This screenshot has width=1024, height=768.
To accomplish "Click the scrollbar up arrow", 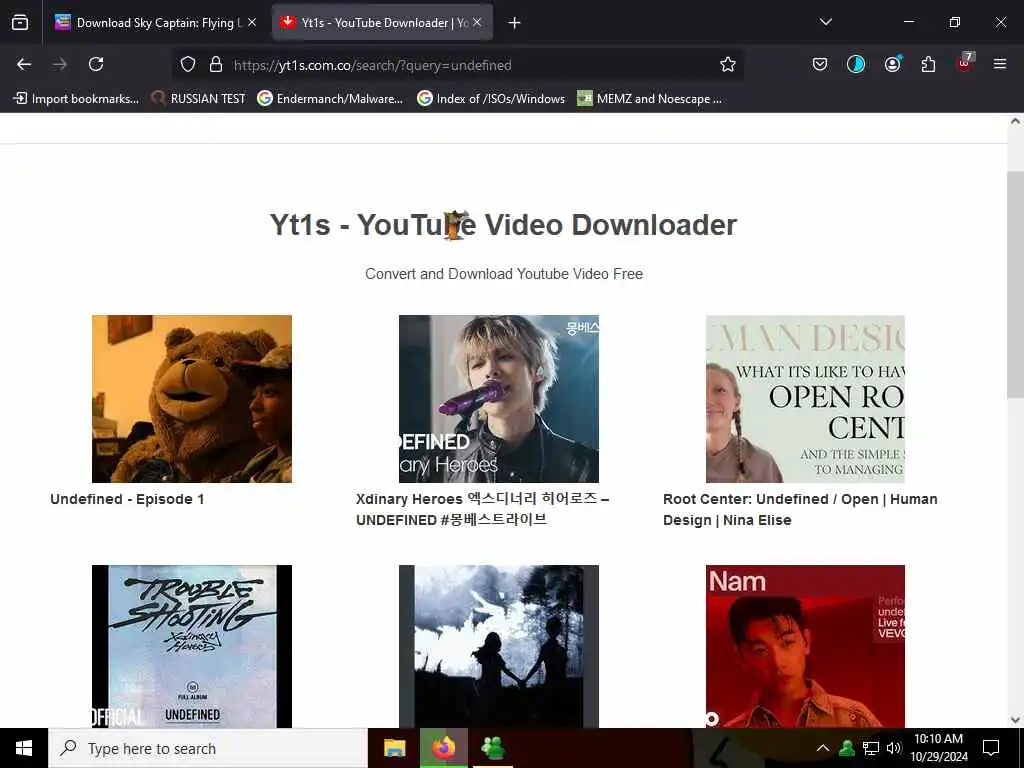I will click(x=1016, y=121).
